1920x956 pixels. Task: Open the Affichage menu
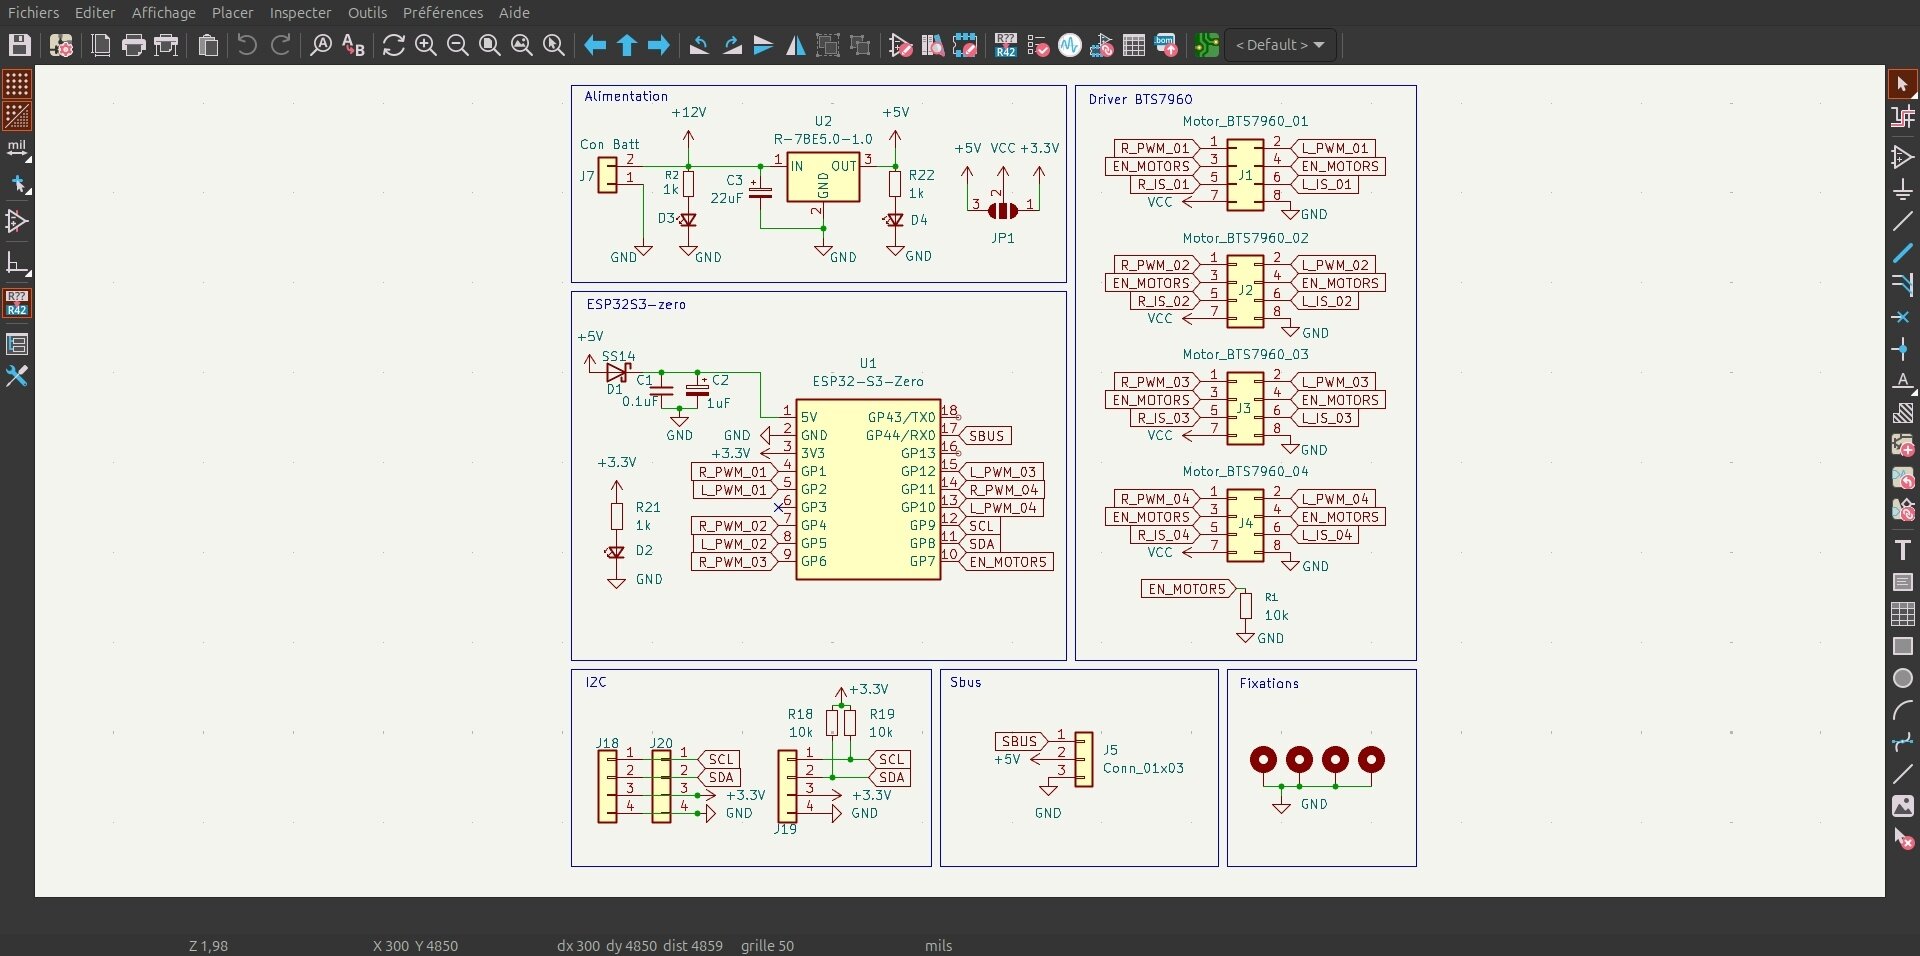coord(163,13)
